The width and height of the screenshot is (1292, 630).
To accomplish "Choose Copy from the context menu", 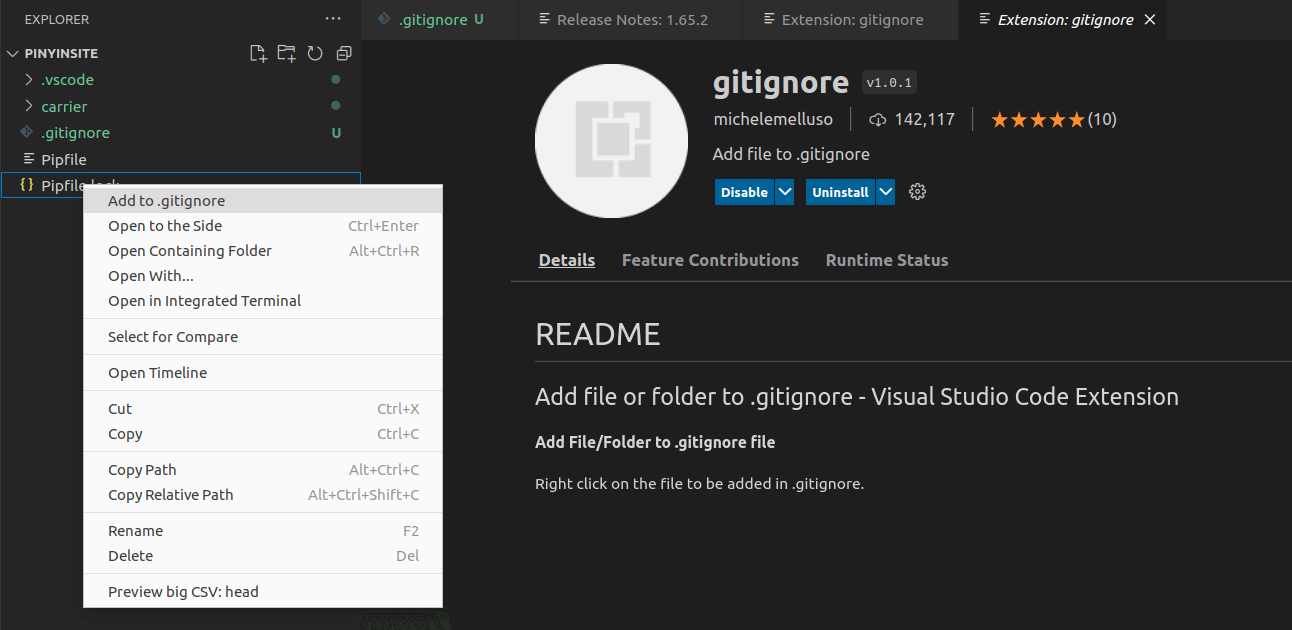I will coord(263,434).
